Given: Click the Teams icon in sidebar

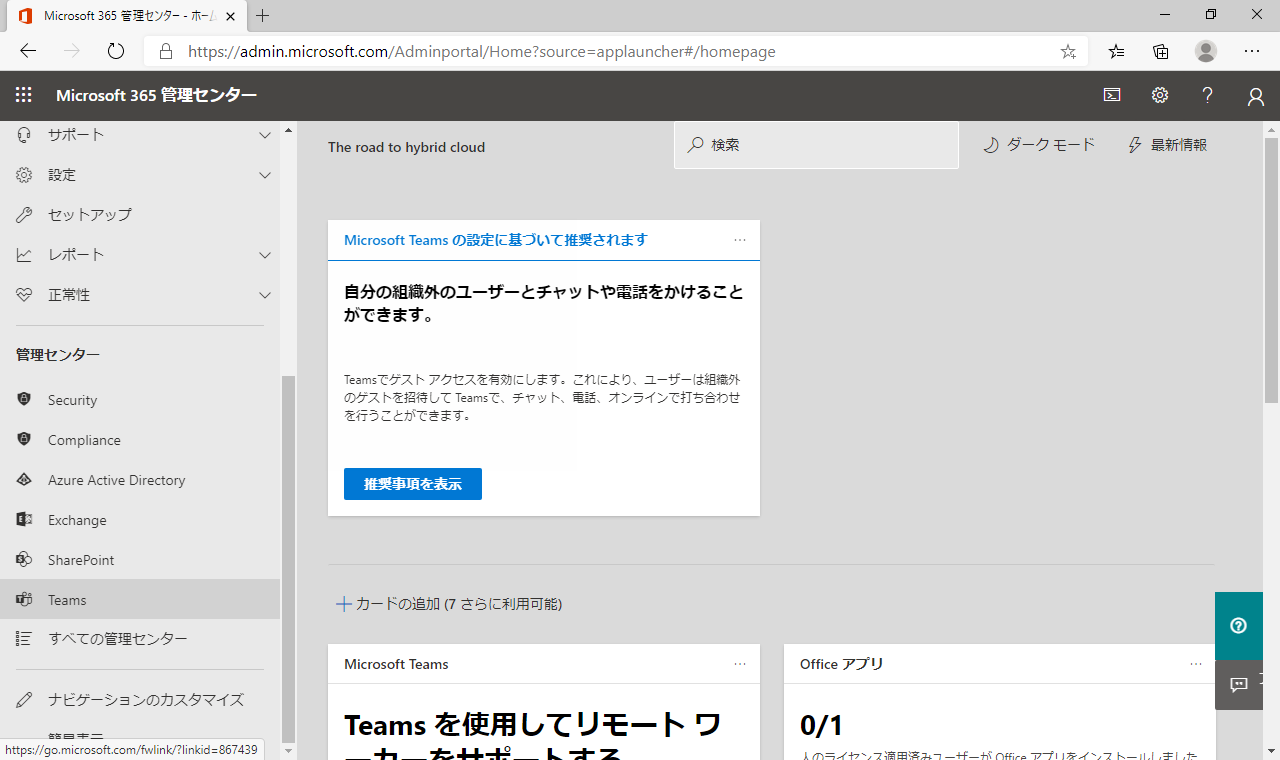Looking at the screenshot, I should click(25, 600).
